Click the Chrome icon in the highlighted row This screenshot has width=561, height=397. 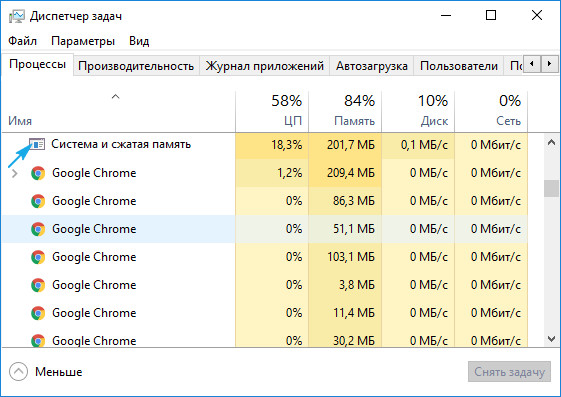[38, 229]
